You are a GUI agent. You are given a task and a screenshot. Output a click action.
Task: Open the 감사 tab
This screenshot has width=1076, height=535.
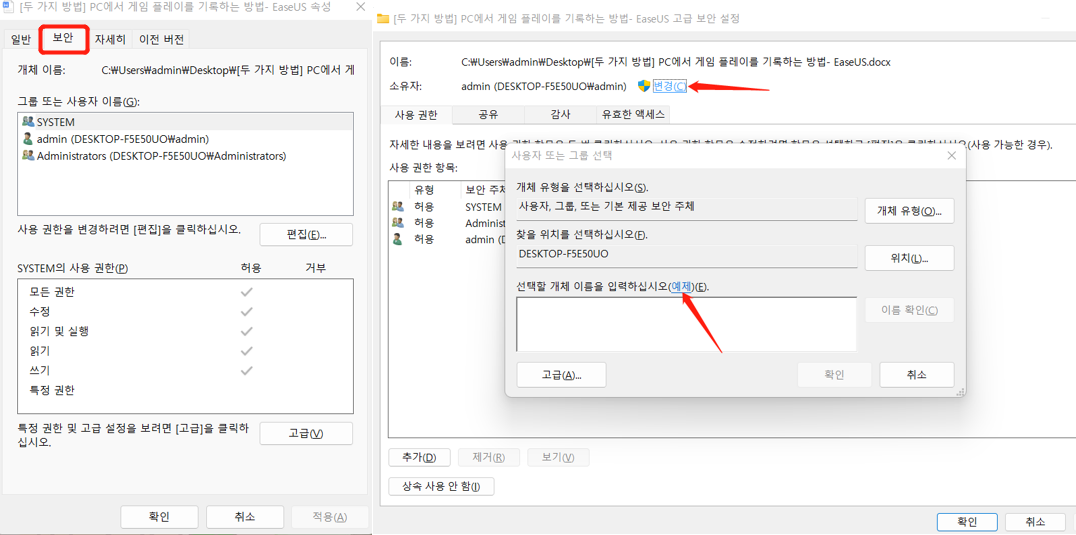pyautogui.click(x=561, y=115)
